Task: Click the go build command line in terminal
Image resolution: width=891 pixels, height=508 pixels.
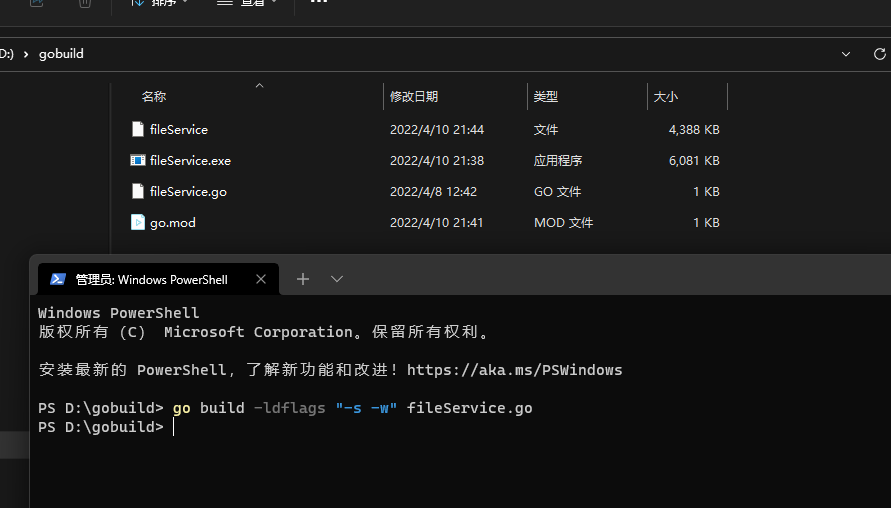Action: tap(285, 408)
